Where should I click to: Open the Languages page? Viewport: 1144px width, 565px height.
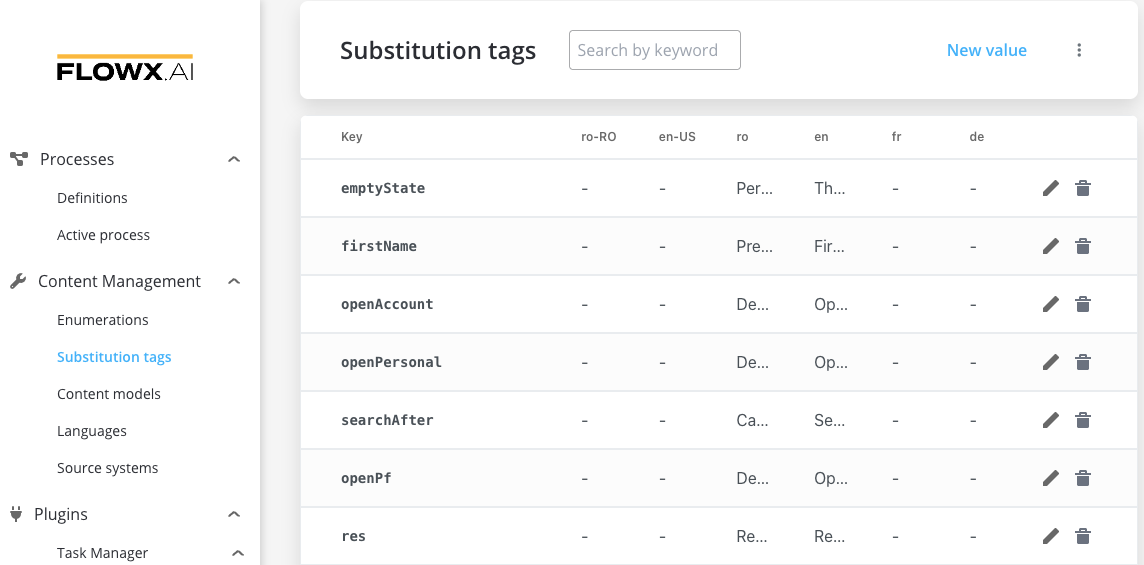pyautogui.click(x=92, y=431)
